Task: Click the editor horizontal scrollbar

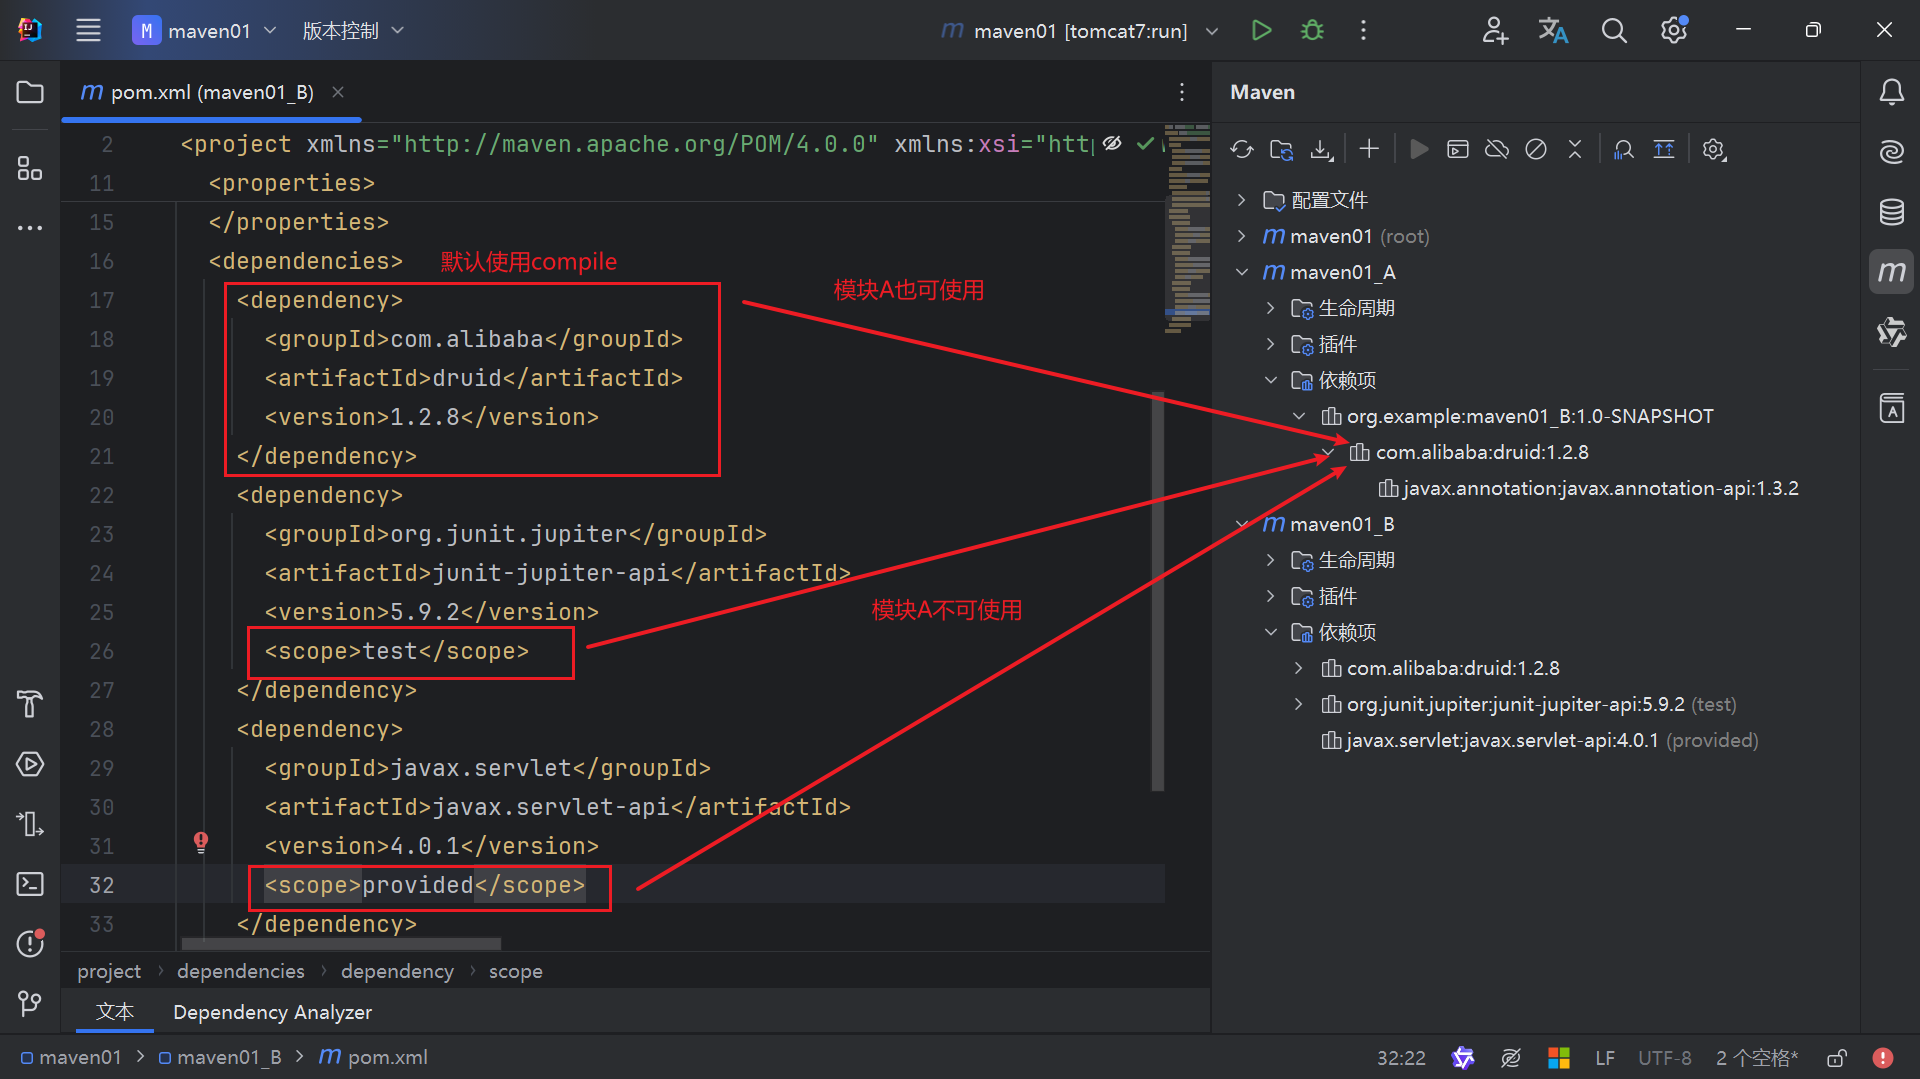Action: [340, 943]
